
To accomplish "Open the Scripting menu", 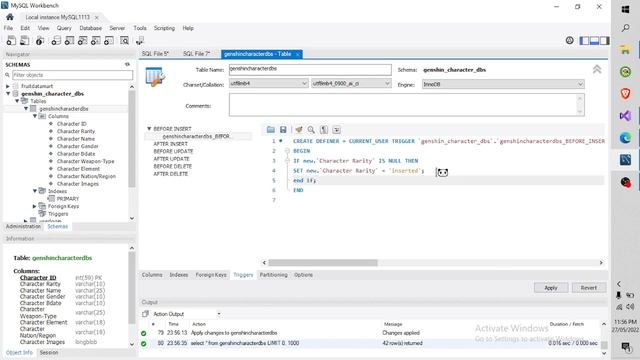I will pos(164,28).
